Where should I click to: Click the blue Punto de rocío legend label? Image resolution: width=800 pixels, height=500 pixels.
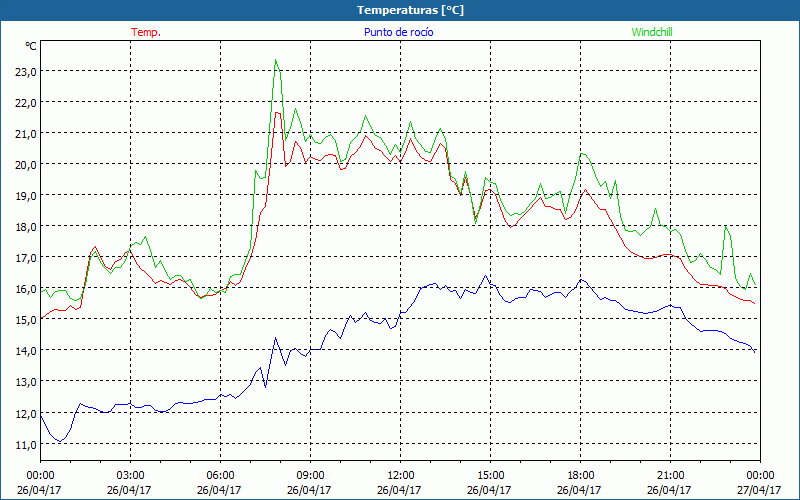coord(398,32)
